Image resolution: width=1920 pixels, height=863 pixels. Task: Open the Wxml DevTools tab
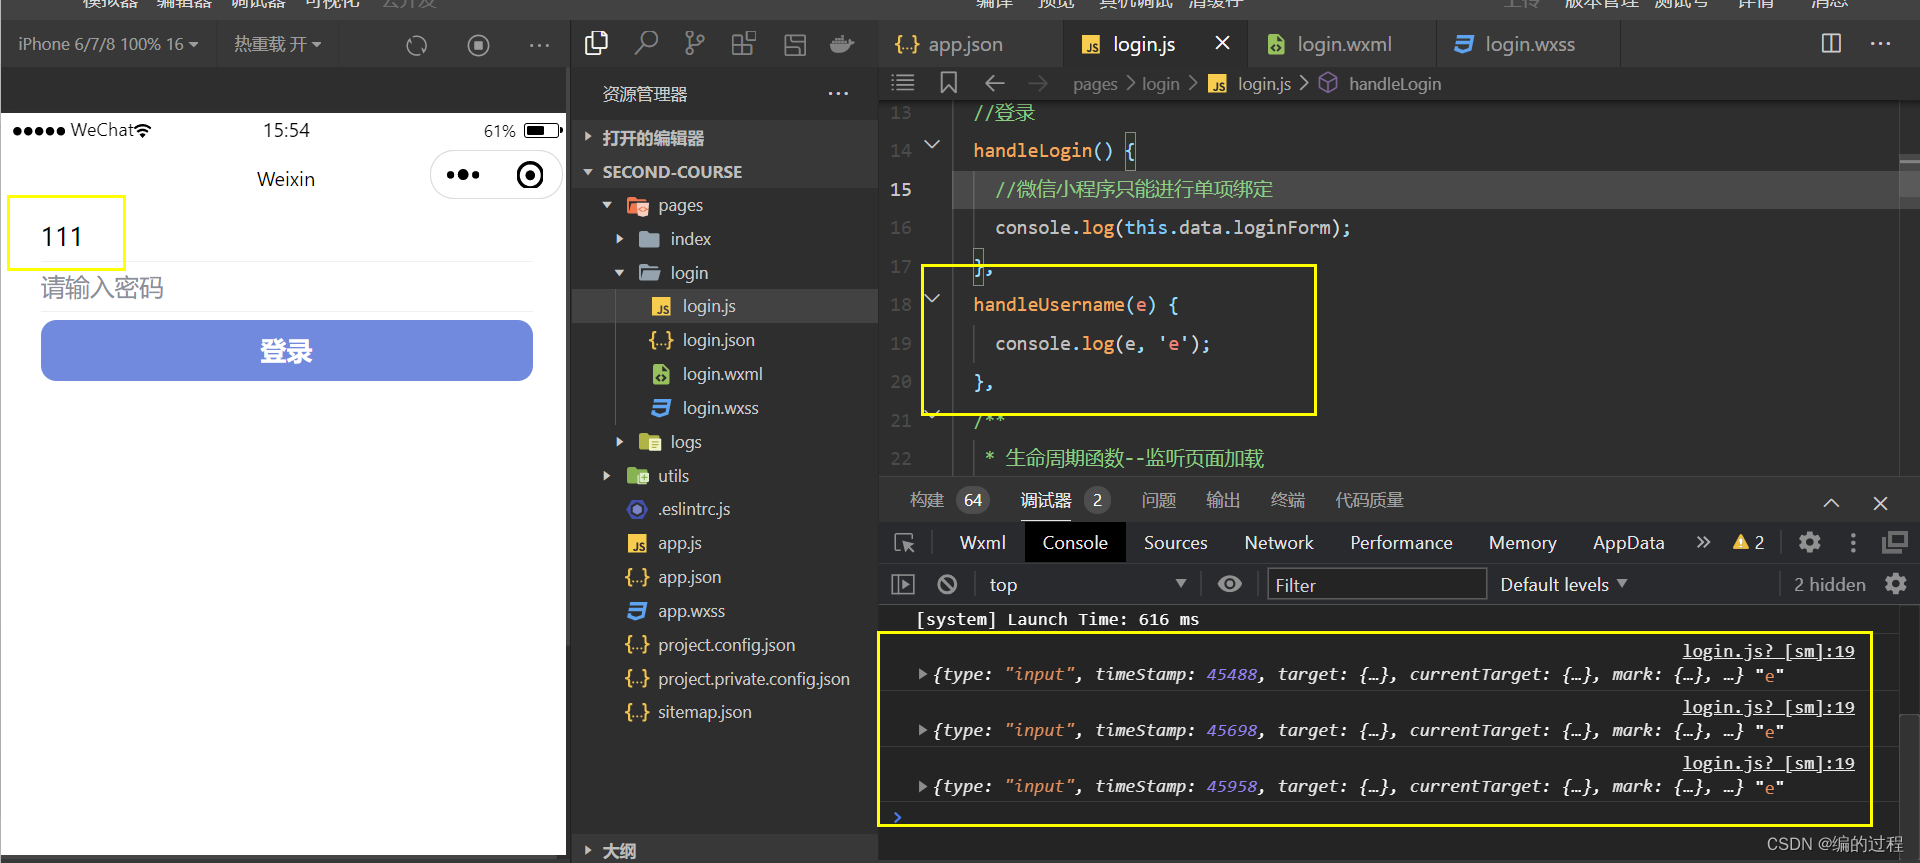982,542
